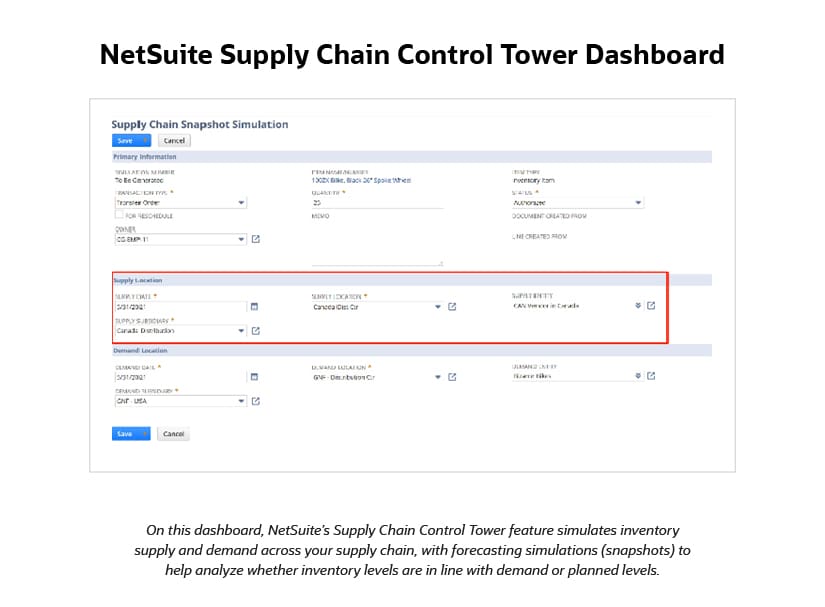
Task: Expand the Supply Location dropdown
Action: pos(438,306)
